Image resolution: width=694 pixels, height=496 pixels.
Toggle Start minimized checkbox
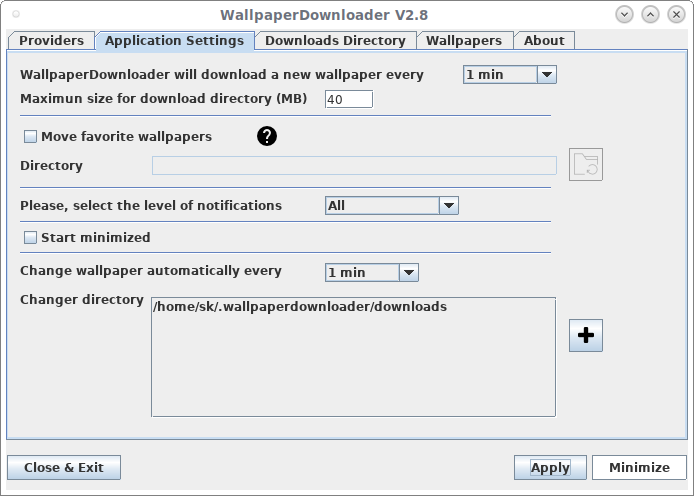point(30,238)
